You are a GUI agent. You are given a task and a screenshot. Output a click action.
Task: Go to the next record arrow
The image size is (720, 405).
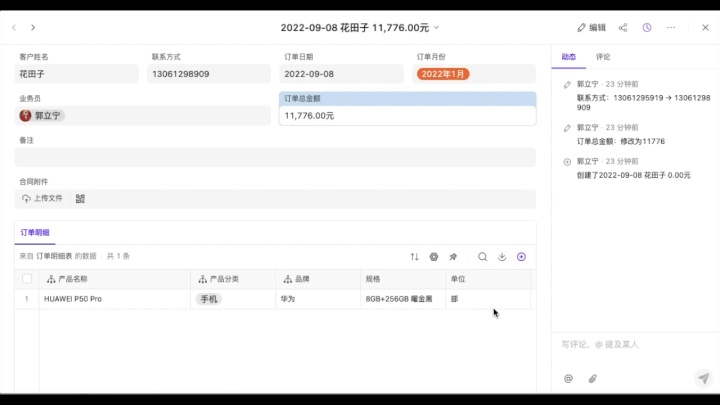[33, 28]
